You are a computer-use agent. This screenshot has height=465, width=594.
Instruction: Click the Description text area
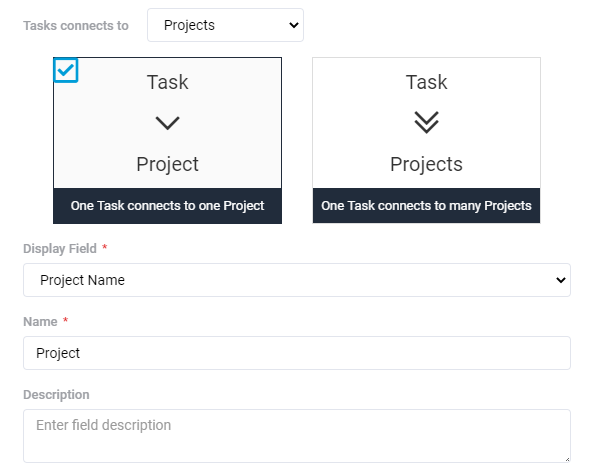[x=297, y=436]
